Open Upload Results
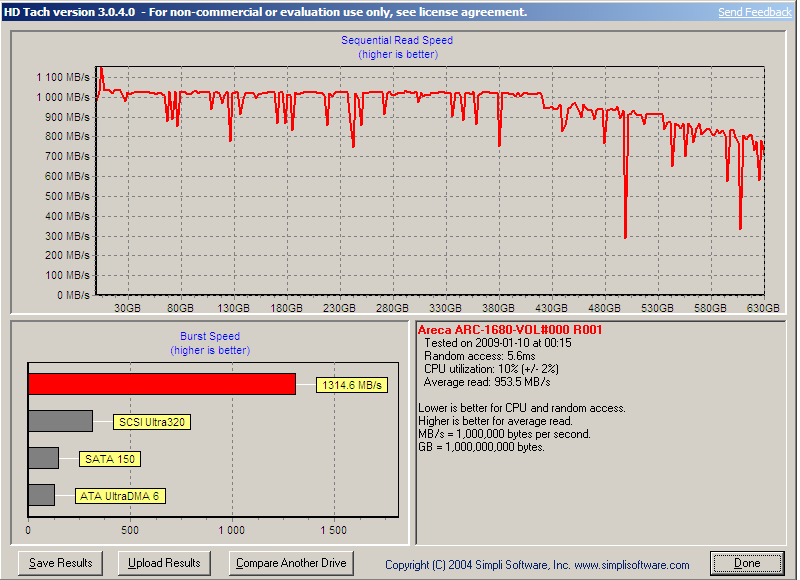 pyautogui.click(x=164, y=563)
